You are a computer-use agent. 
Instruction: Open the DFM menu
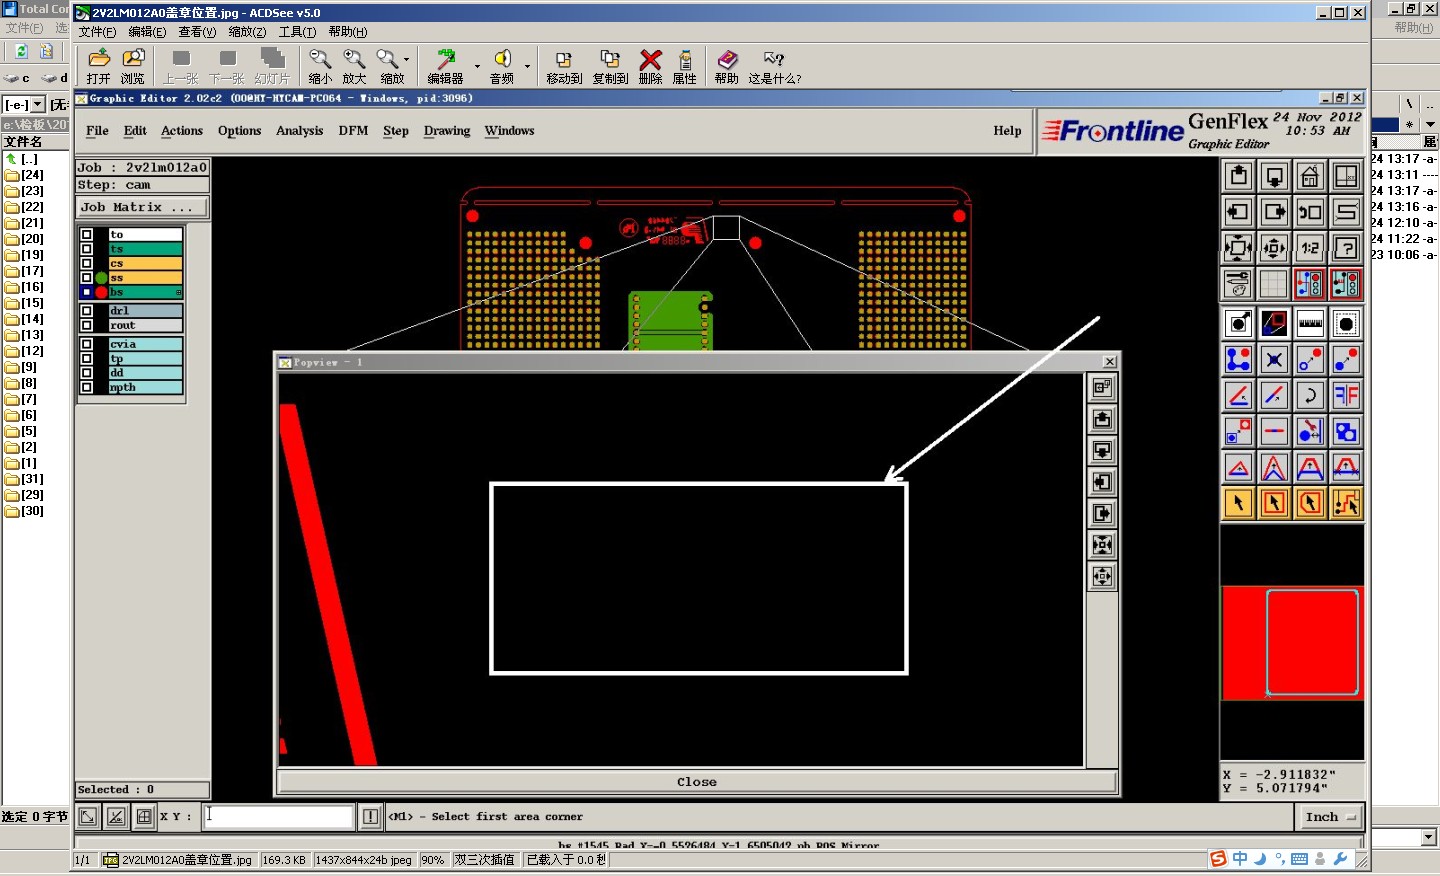point(353,131)
